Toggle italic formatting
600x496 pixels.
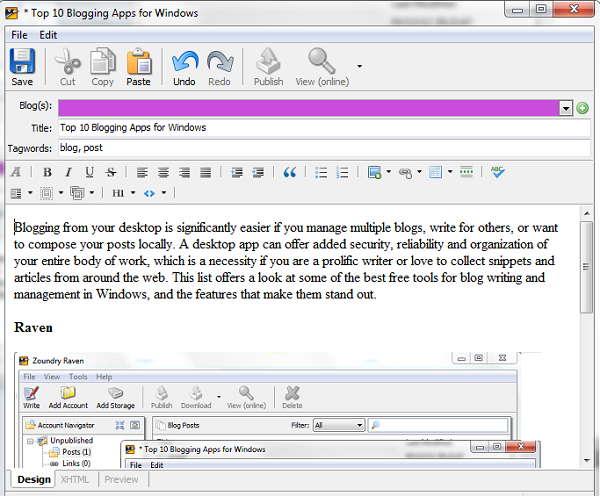pos(68,173)
